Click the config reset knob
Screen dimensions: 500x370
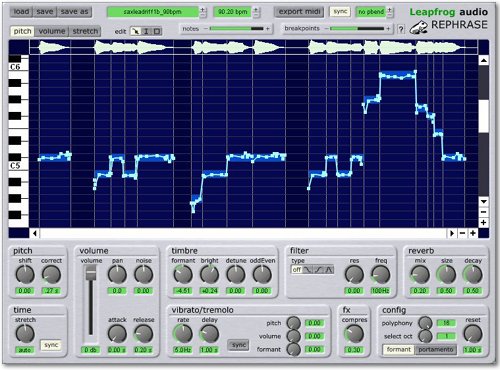tap(473, 334)
